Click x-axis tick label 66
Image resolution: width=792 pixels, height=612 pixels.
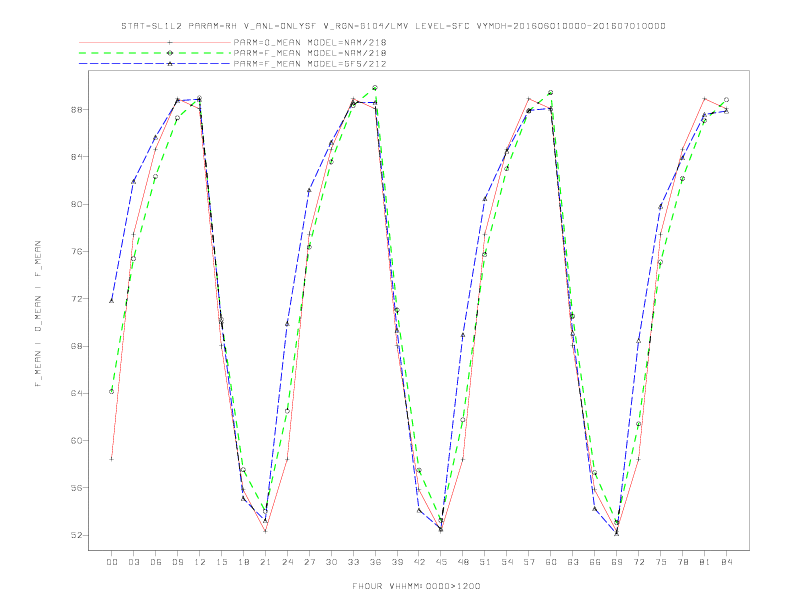tap(595, 562)
